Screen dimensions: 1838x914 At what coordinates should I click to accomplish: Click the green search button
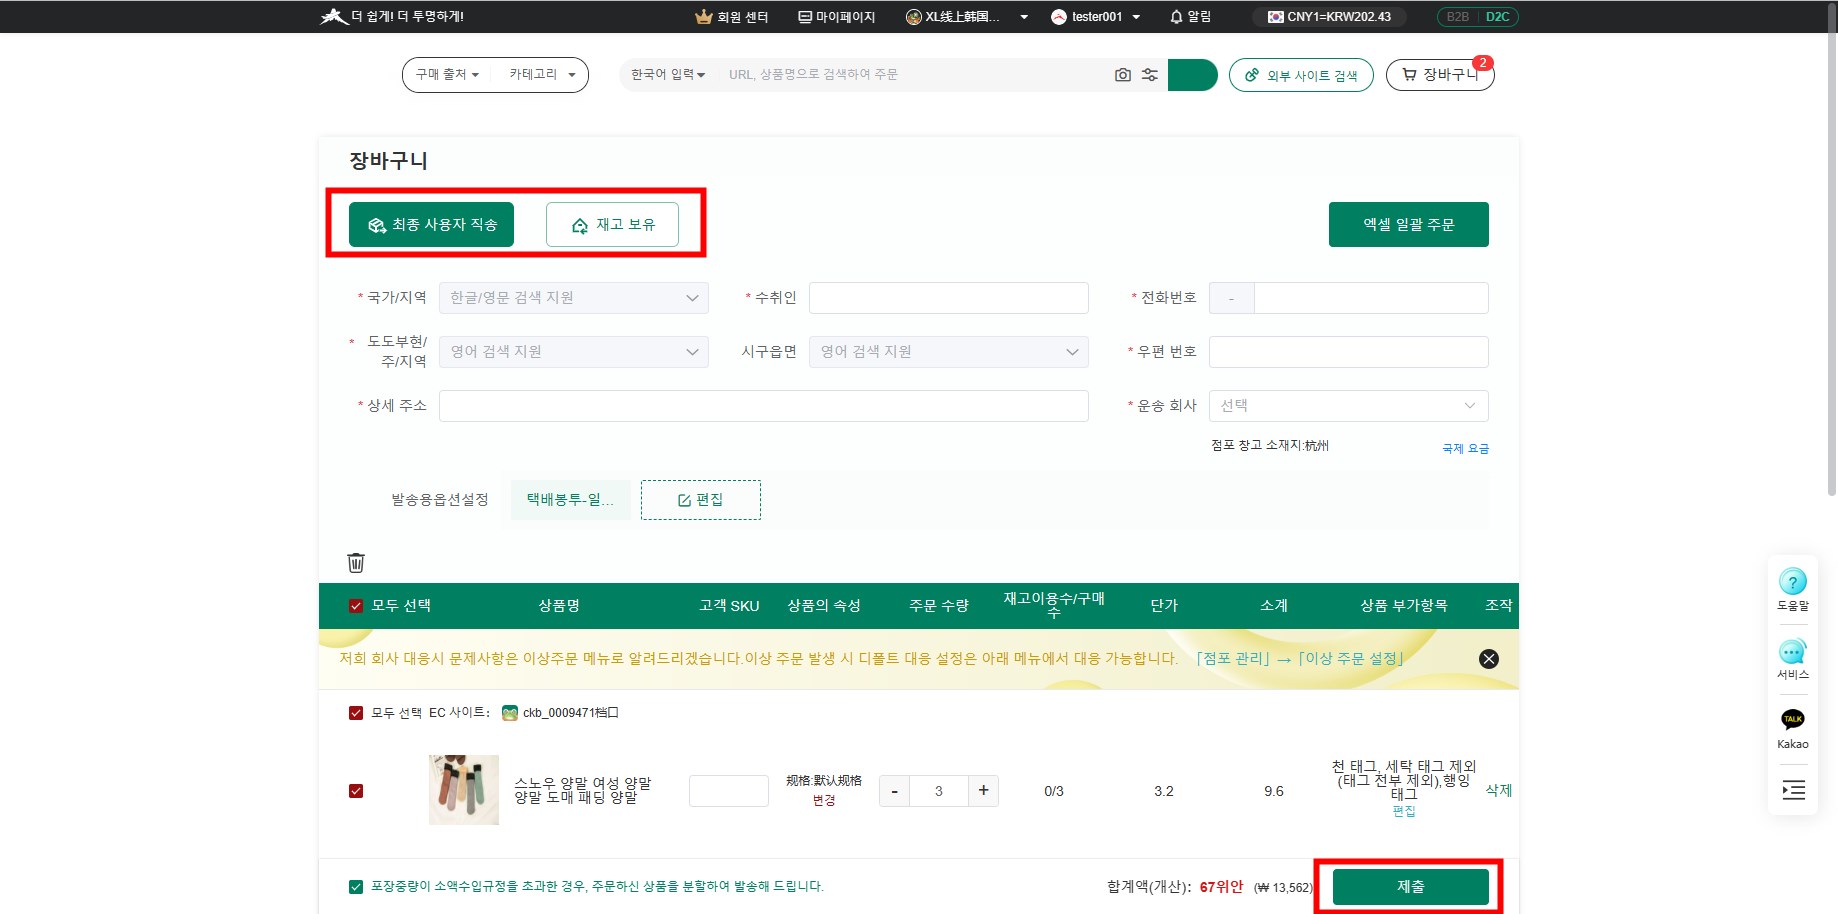coord(1192,75)
